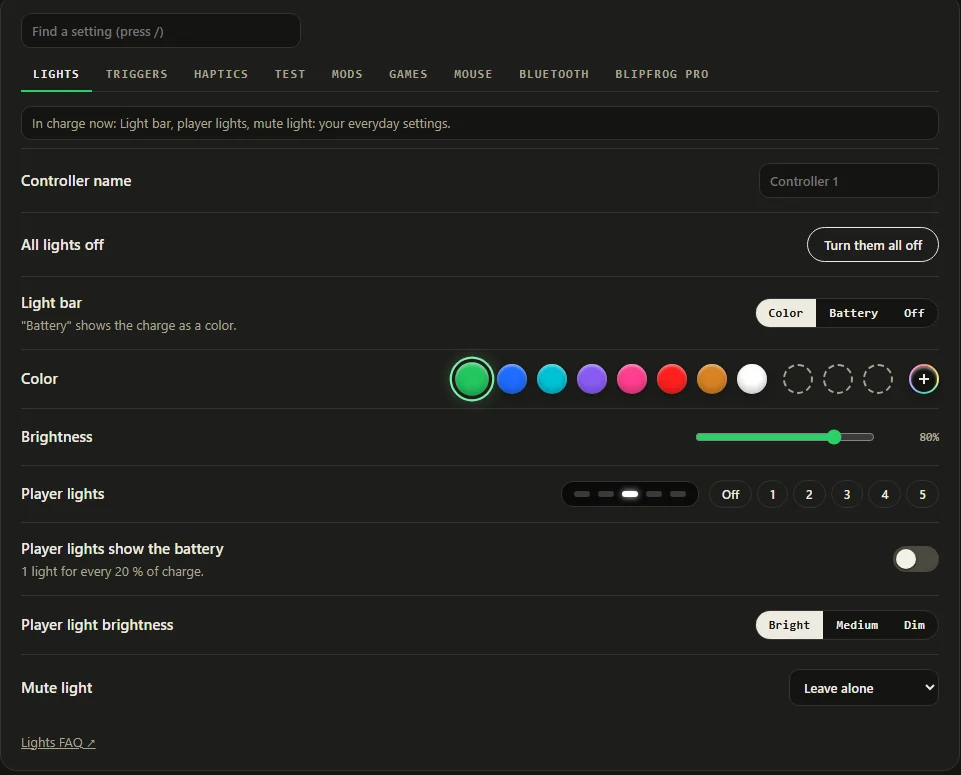Click the Controller name text field
The width and height of the screenshot is (961, 775).
(x=848, y=181)
